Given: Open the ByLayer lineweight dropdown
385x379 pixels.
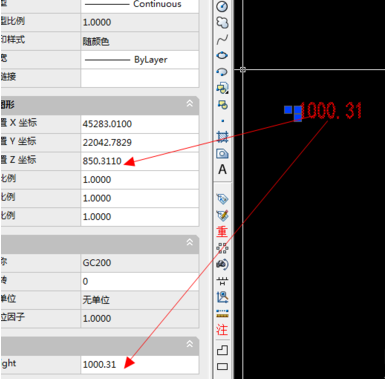Looking at the screenshot, I should tap(140, 60).
